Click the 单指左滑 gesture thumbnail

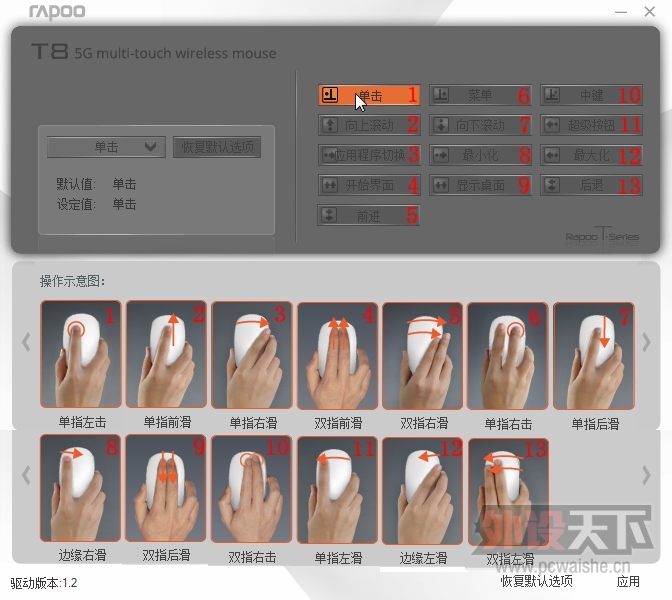[x=337, y=490]
